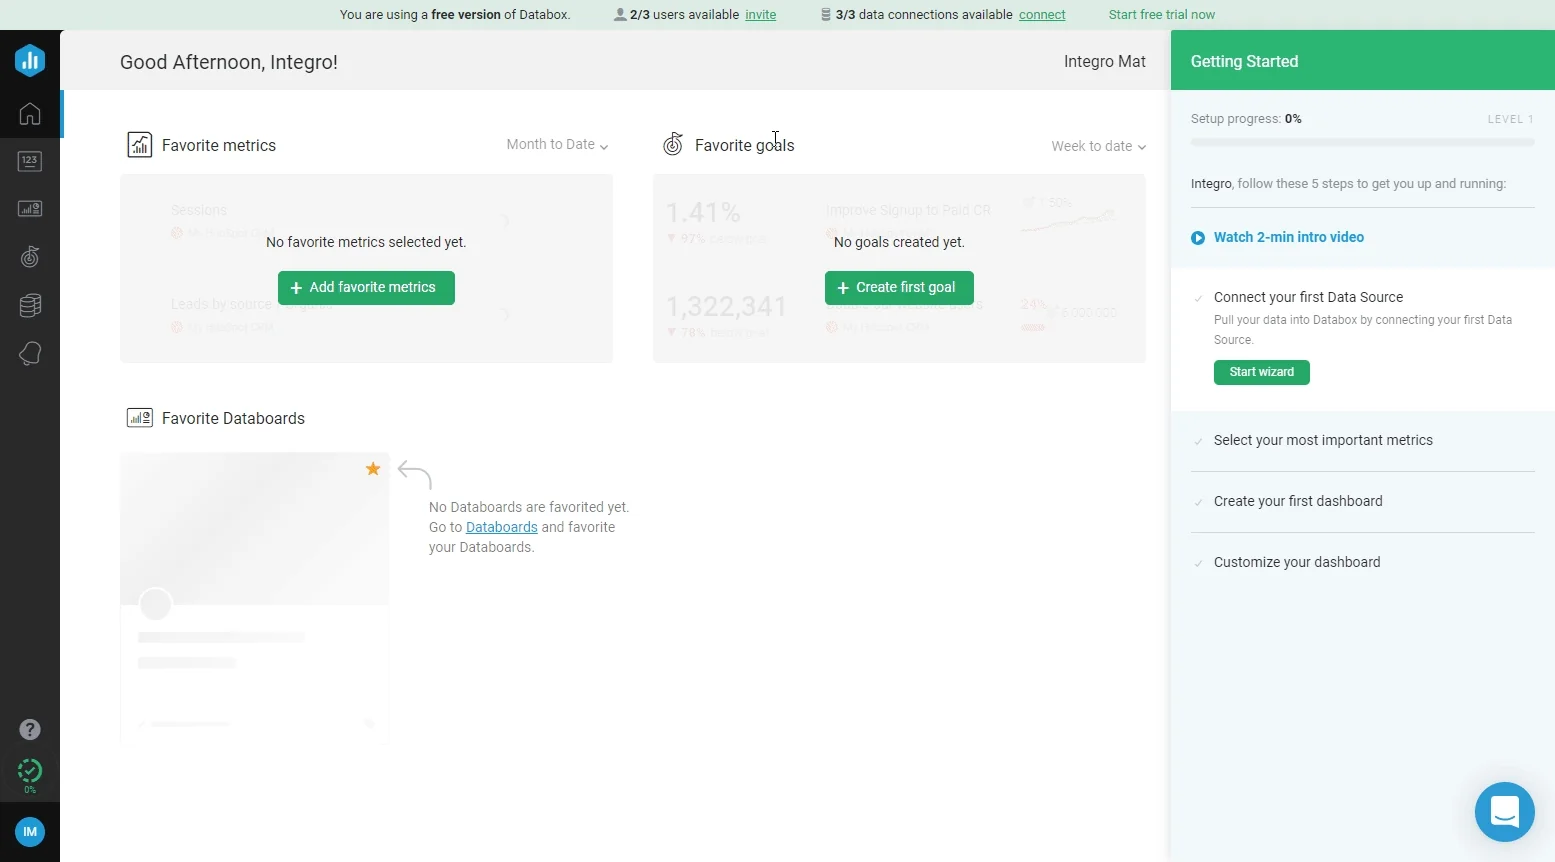This screenshot has width=1555, height=862.
Task: Open Alerts from the sidebar bell icon
Action: pyautogui.click(x=30, y=353)
